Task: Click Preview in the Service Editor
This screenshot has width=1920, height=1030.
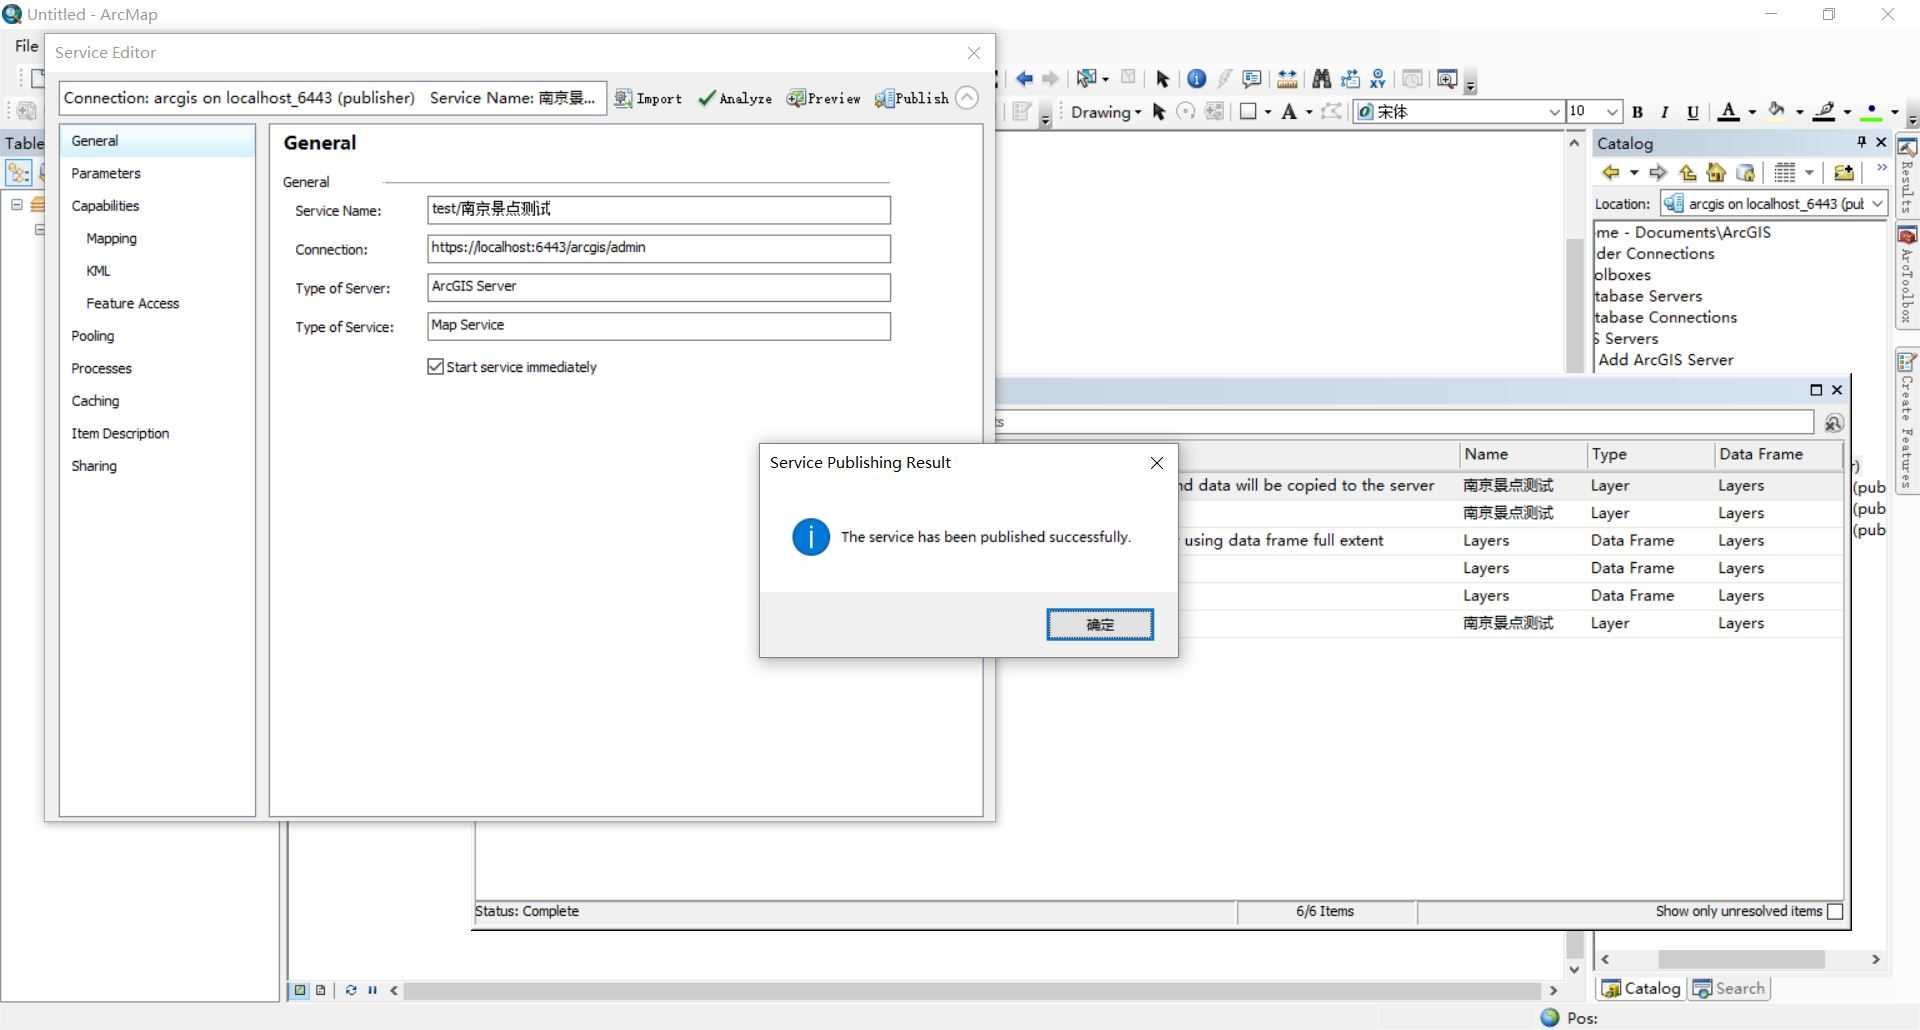Action: pyautogui.click(x=824, y=98)
